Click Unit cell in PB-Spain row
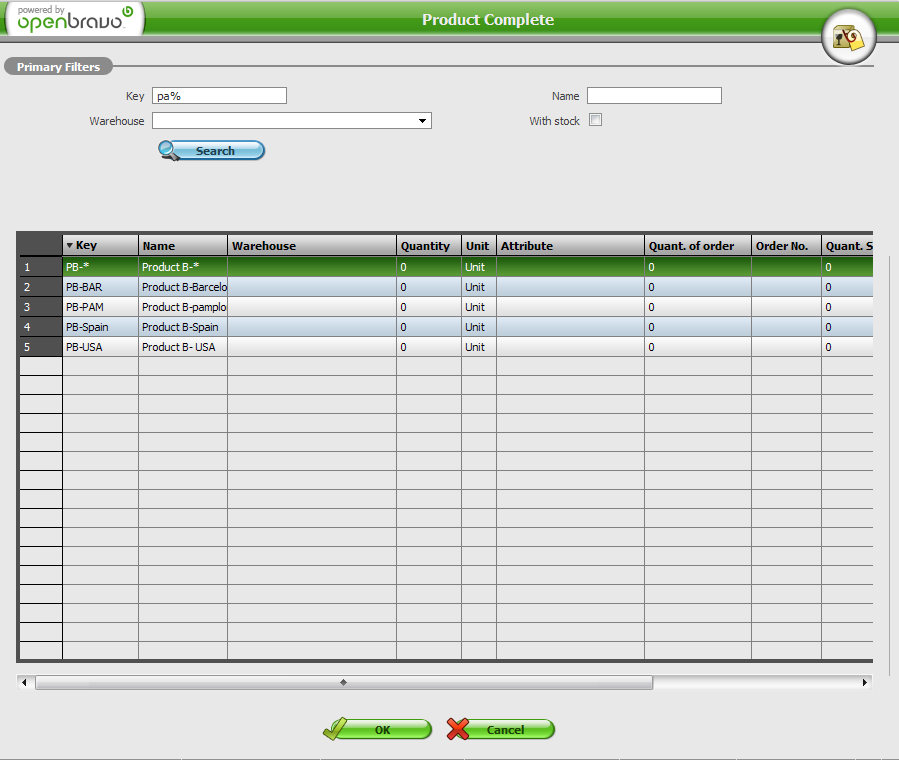Image resolution: width=899 pixels, height=760 pixels. point(479,327)
